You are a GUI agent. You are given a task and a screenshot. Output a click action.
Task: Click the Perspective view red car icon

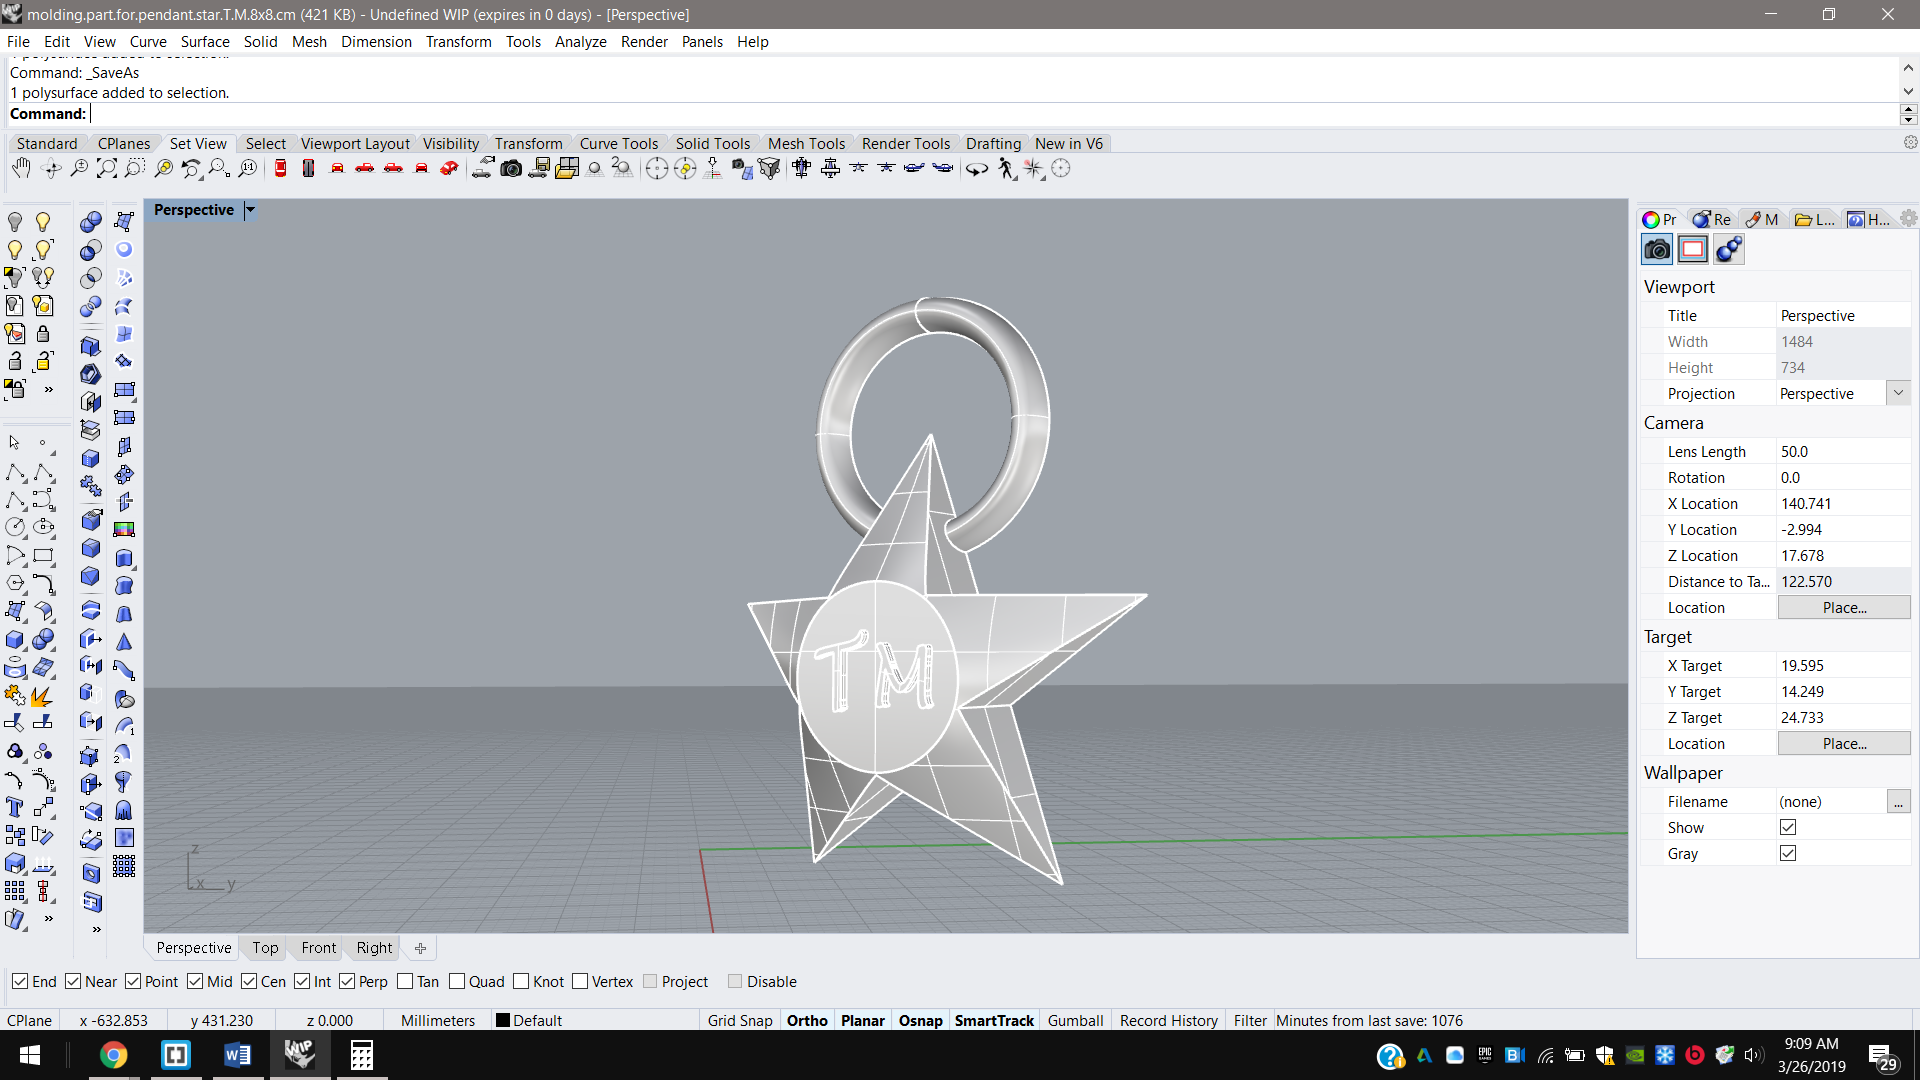[x=449, y=168]
